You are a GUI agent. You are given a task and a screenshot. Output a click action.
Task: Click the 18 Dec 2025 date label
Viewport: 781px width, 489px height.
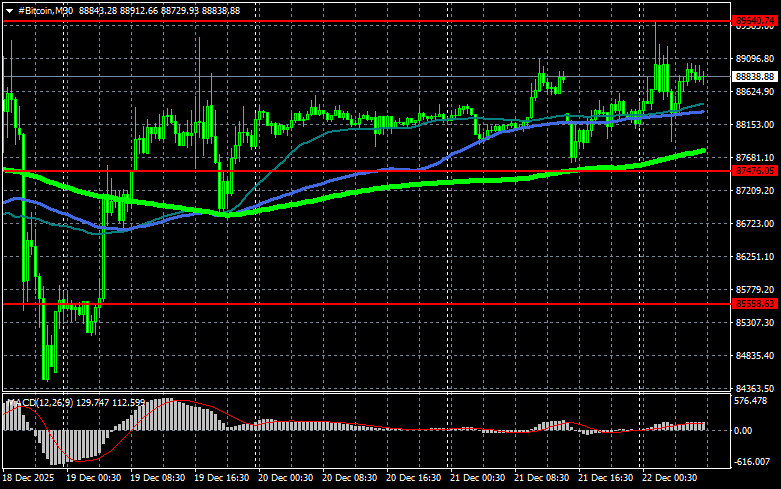29,478
